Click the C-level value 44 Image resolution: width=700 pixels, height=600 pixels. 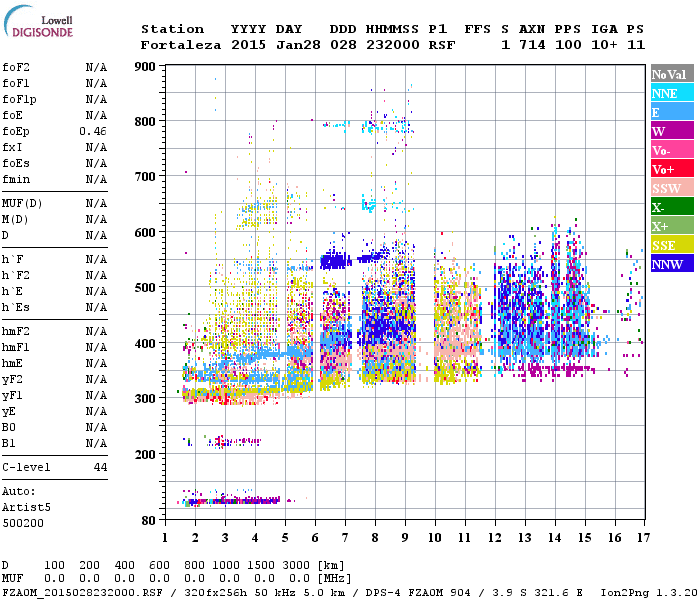(100, 467)
